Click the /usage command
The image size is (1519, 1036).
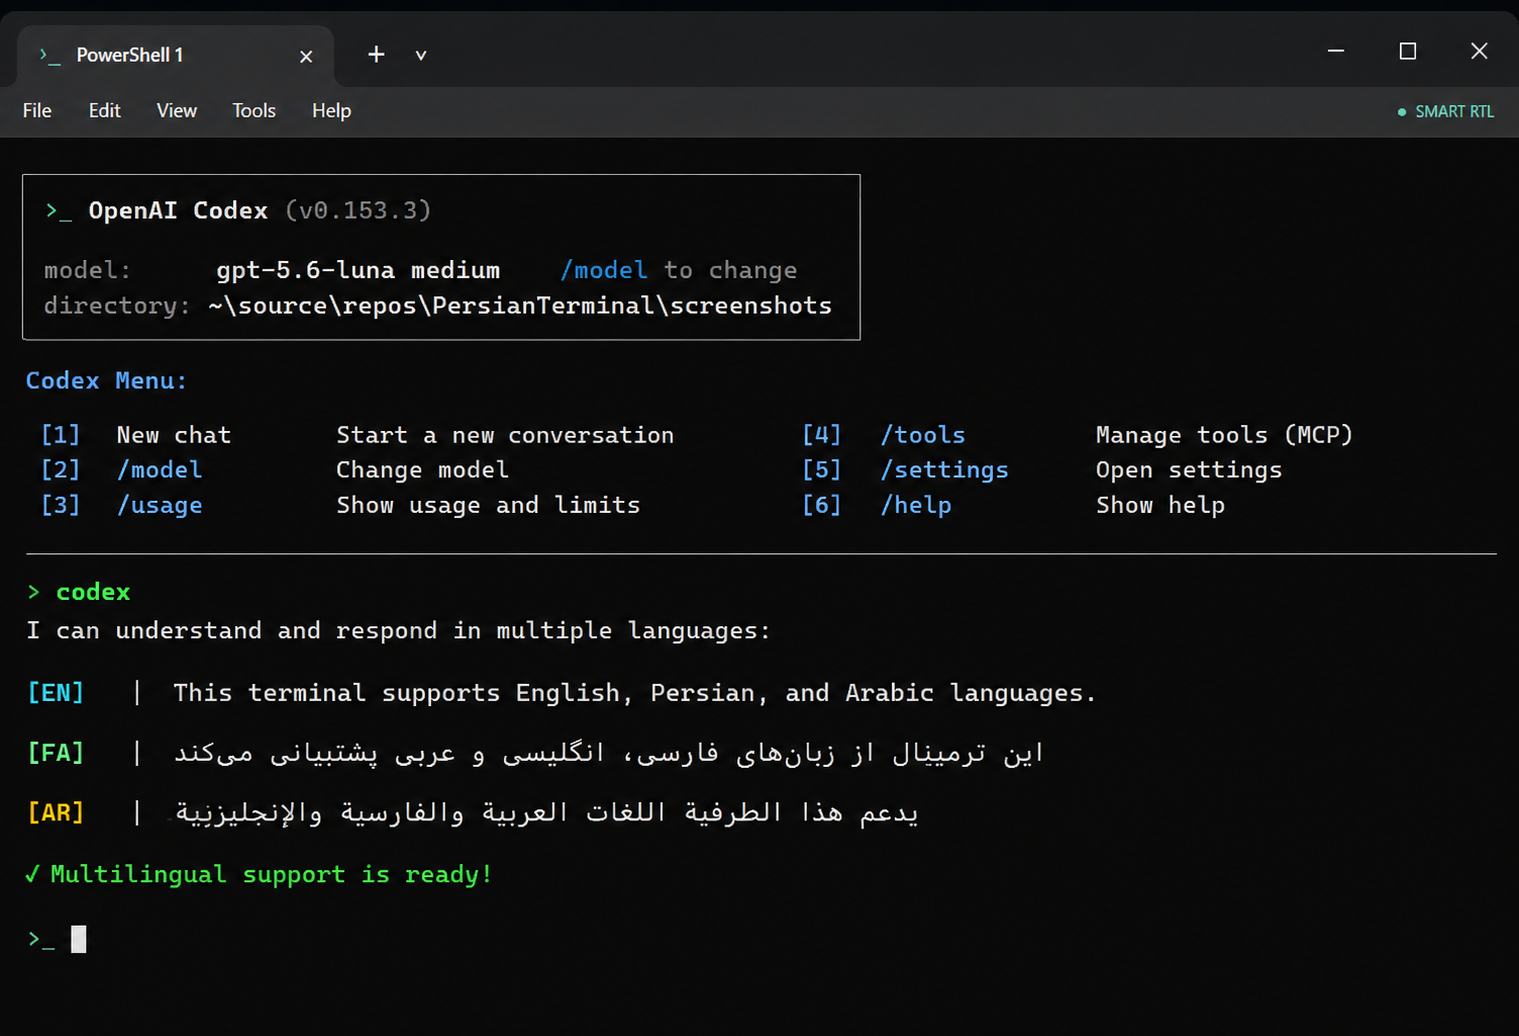(x=159, y=505)
